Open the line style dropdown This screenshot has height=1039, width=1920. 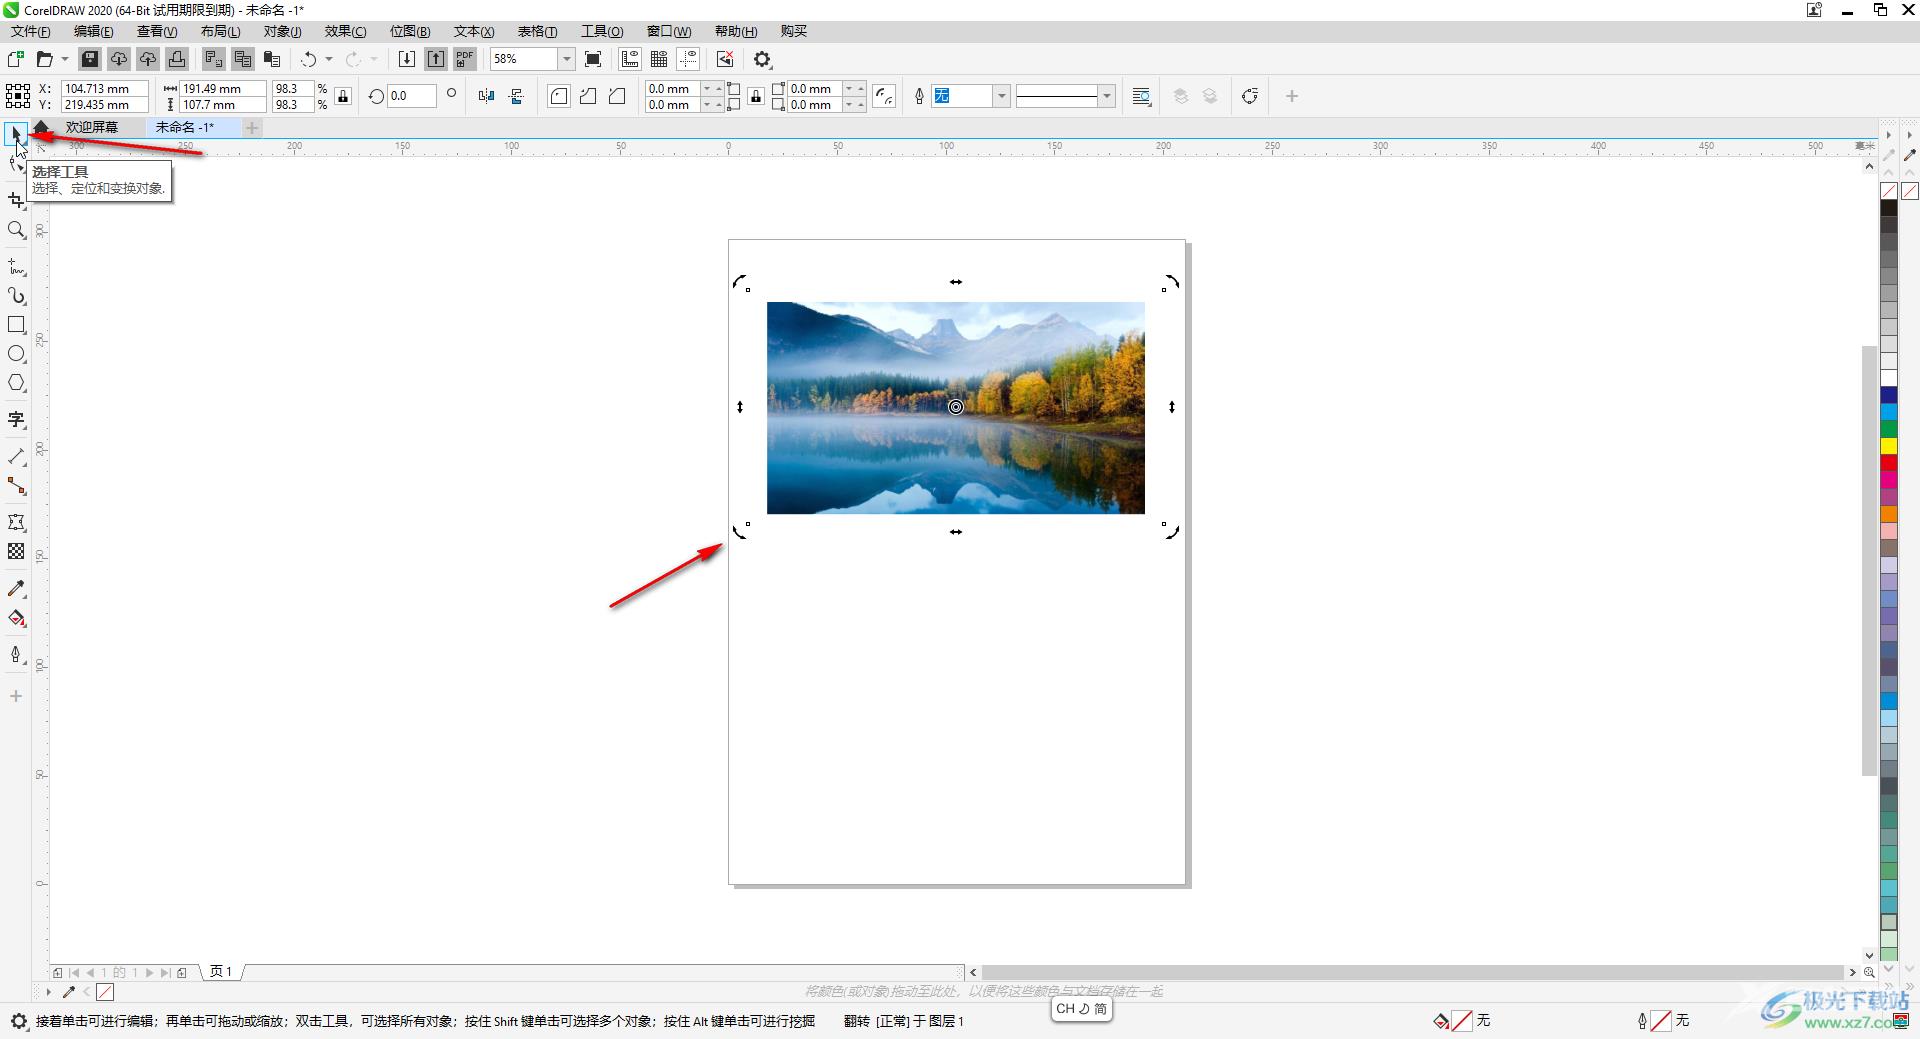point(1106,96)
